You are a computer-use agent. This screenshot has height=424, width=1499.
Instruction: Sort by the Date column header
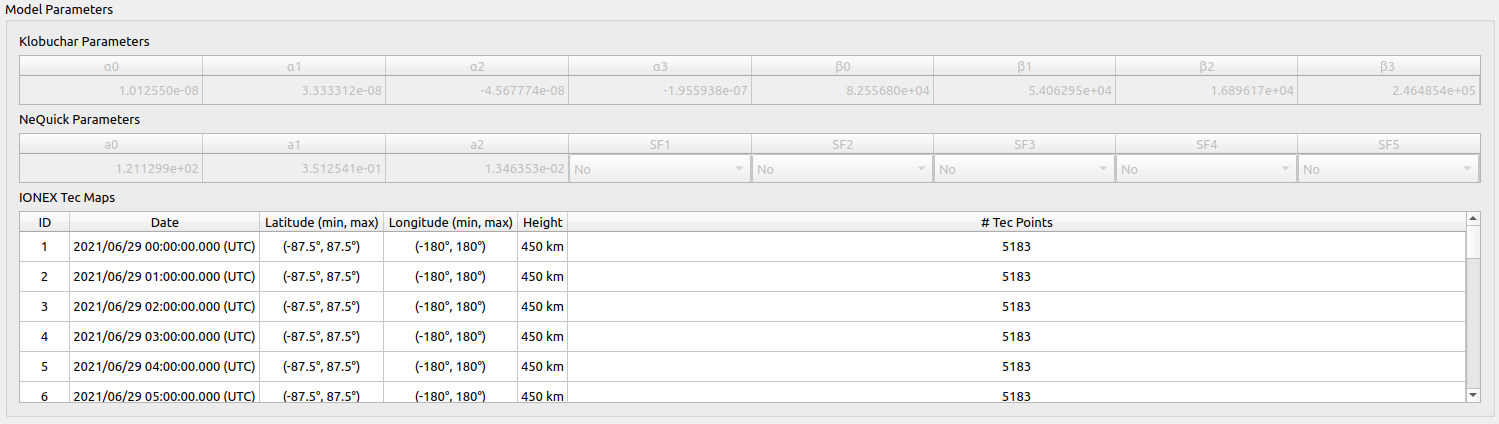pyautogui.click(x=164, y=222)
